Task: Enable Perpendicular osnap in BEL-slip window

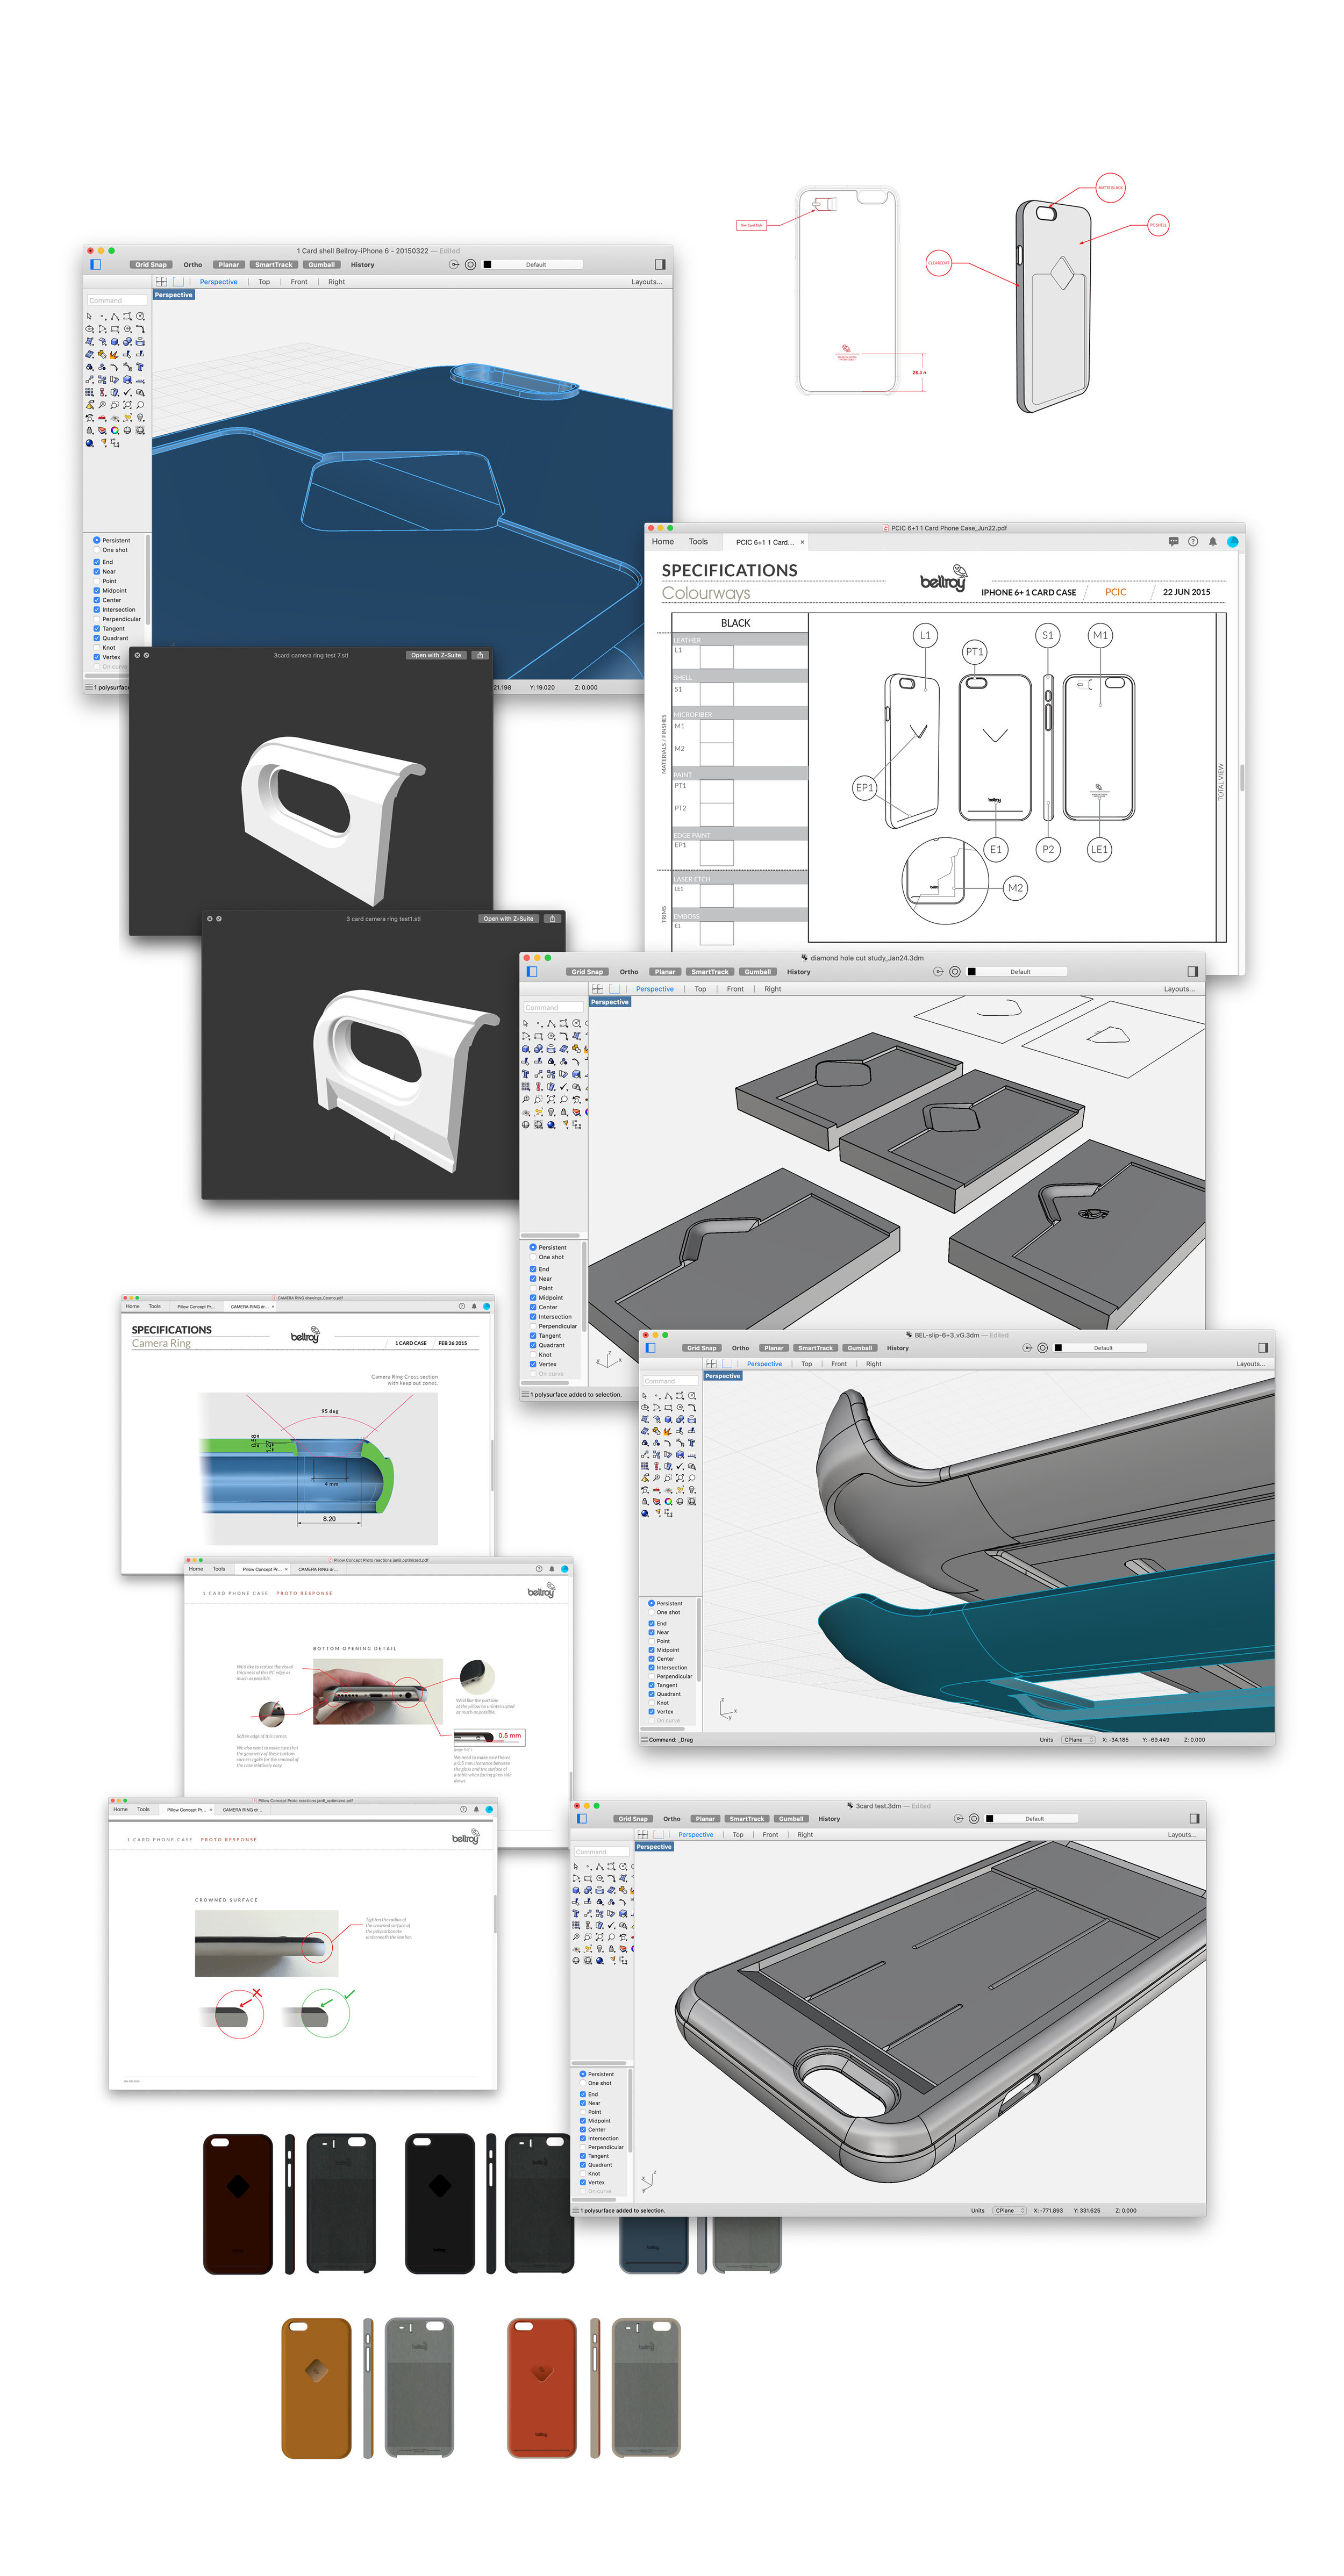Action: coord(651,1676)
